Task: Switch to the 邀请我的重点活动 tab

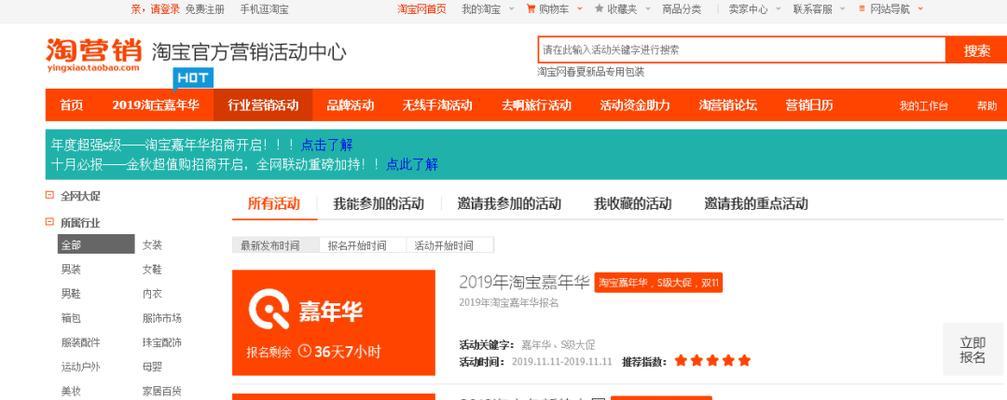Action: coord(756,204)
